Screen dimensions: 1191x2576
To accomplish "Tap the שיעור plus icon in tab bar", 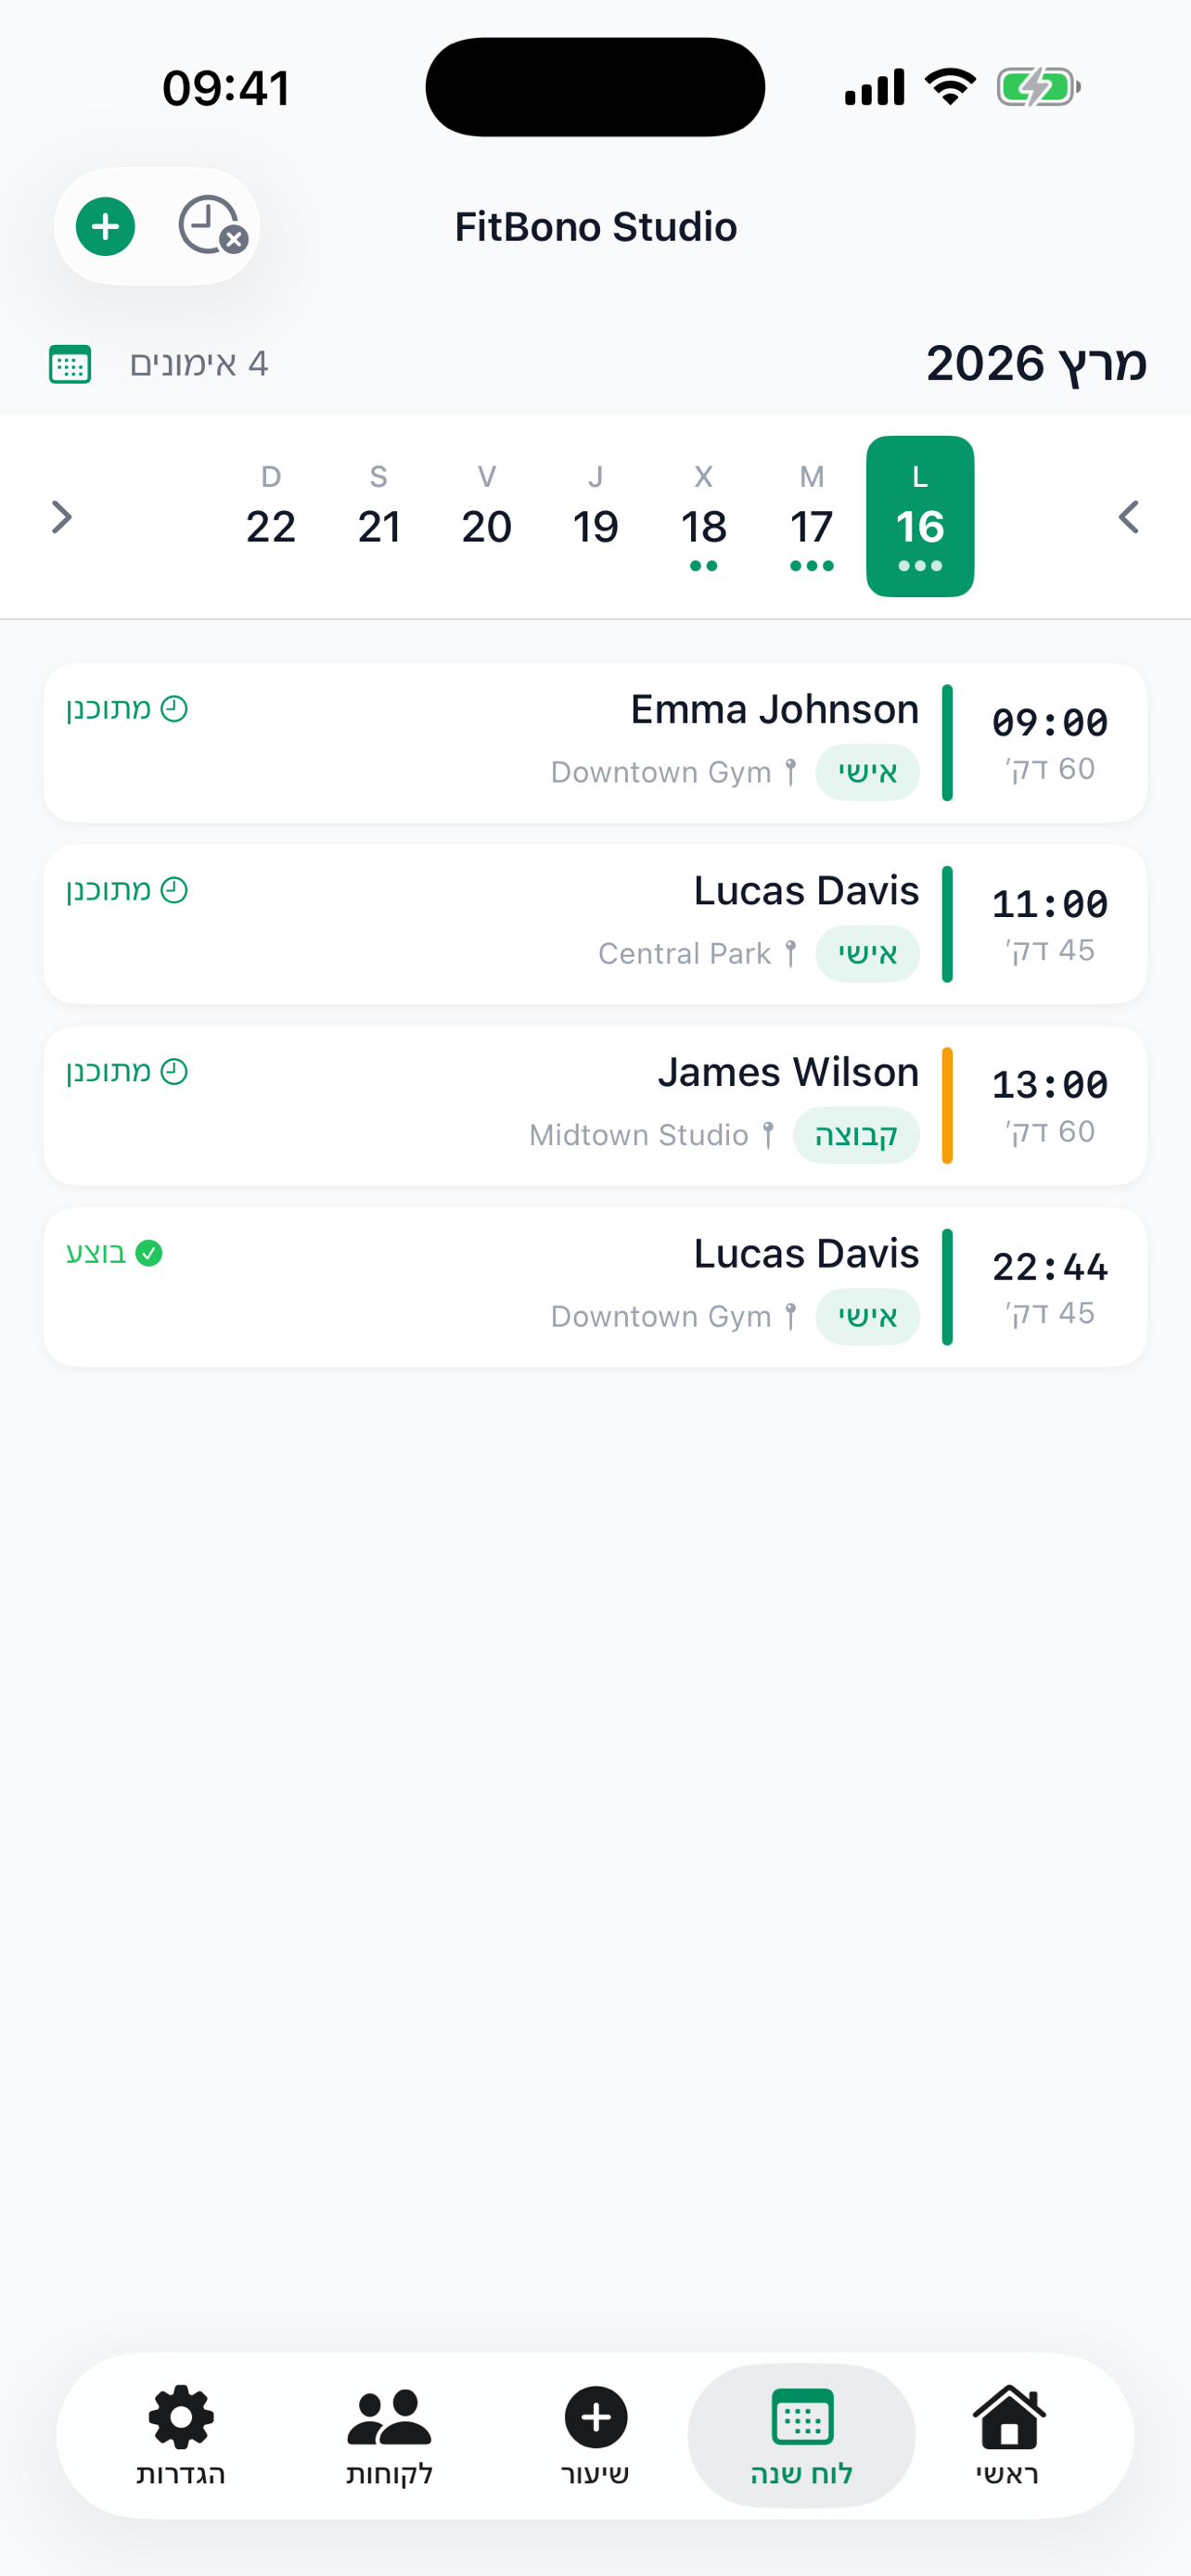I will click(596, 2418).
